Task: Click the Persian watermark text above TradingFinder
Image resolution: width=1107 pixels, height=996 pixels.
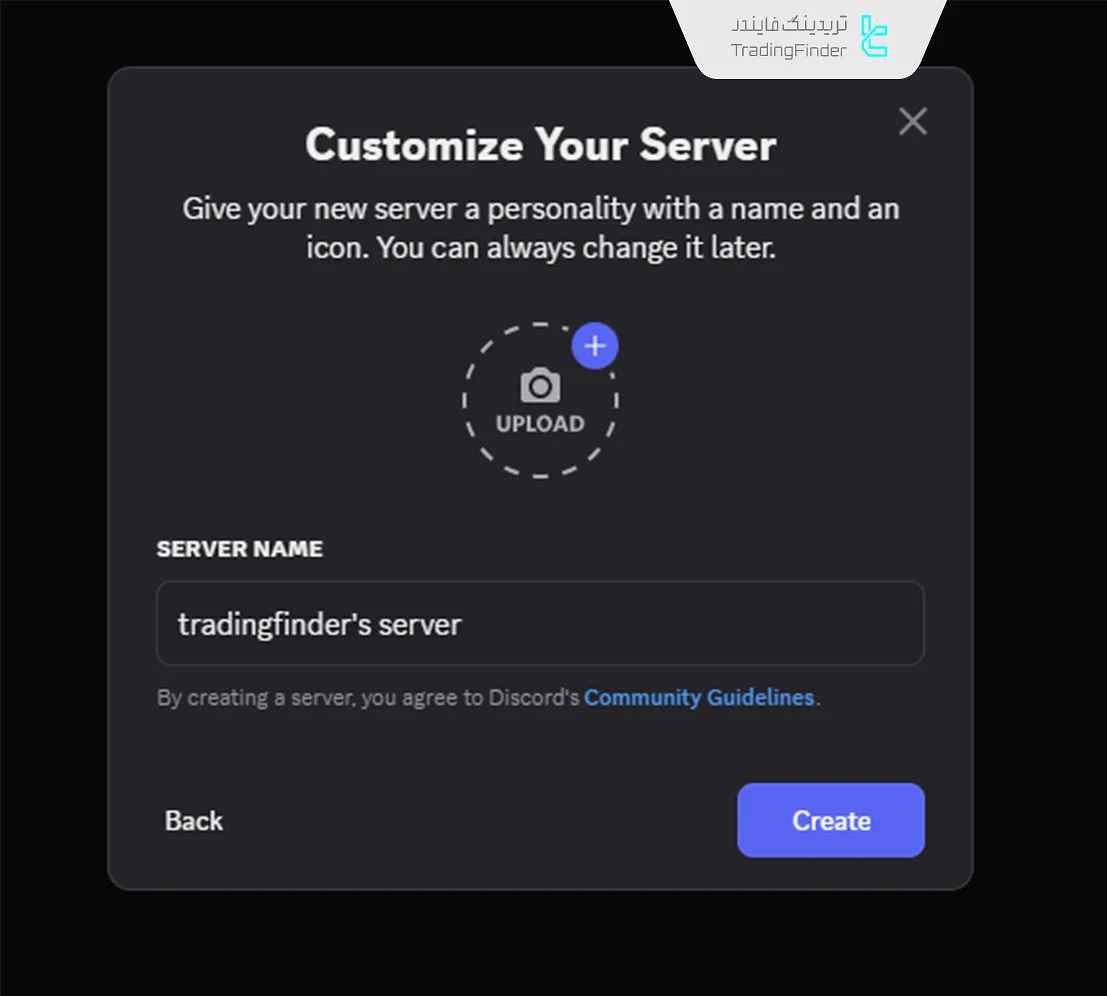Action: [x=789, y=24]
